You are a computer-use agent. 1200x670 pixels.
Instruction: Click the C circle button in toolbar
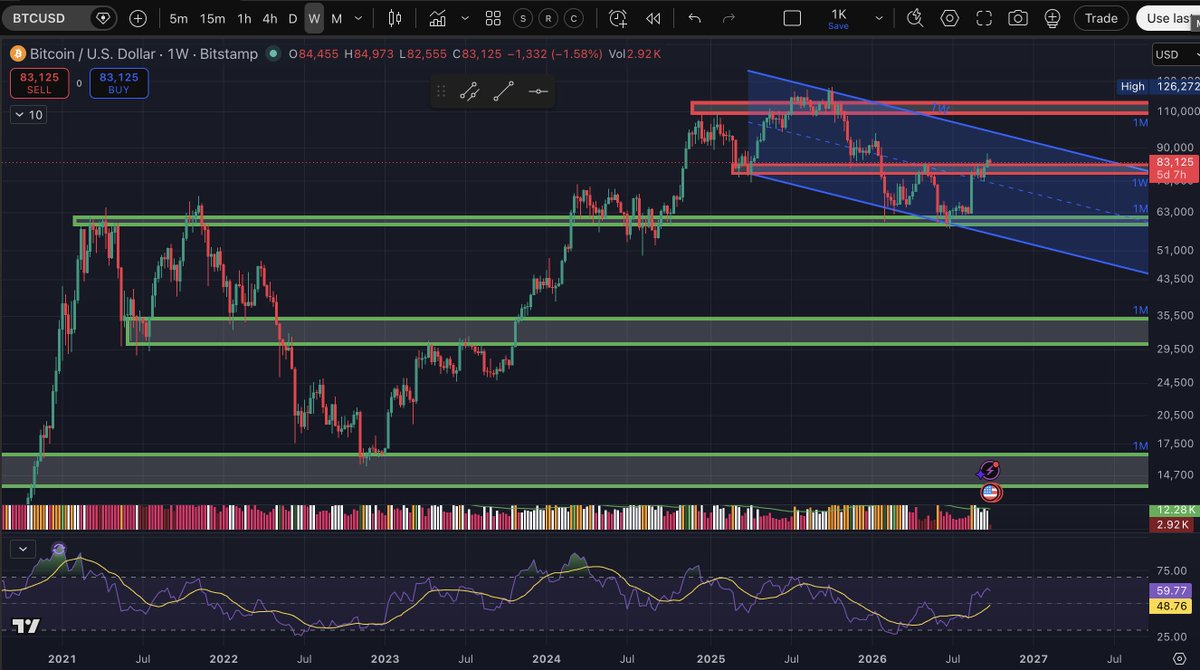(573, 18)
